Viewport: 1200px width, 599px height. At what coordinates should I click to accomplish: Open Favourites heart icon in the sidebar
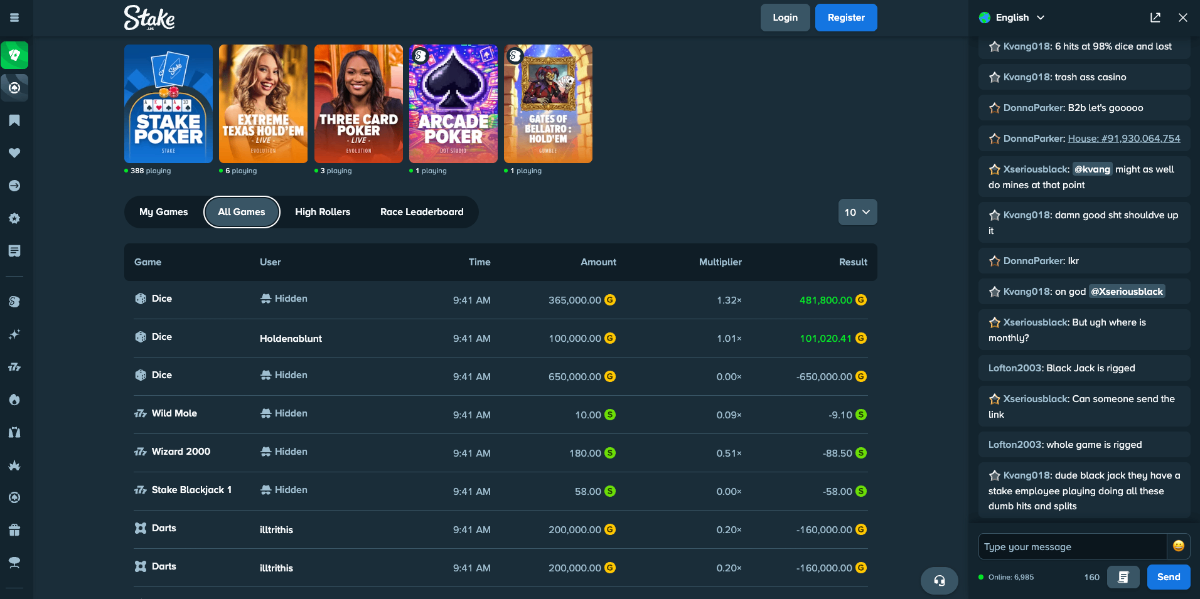[14, 153]
